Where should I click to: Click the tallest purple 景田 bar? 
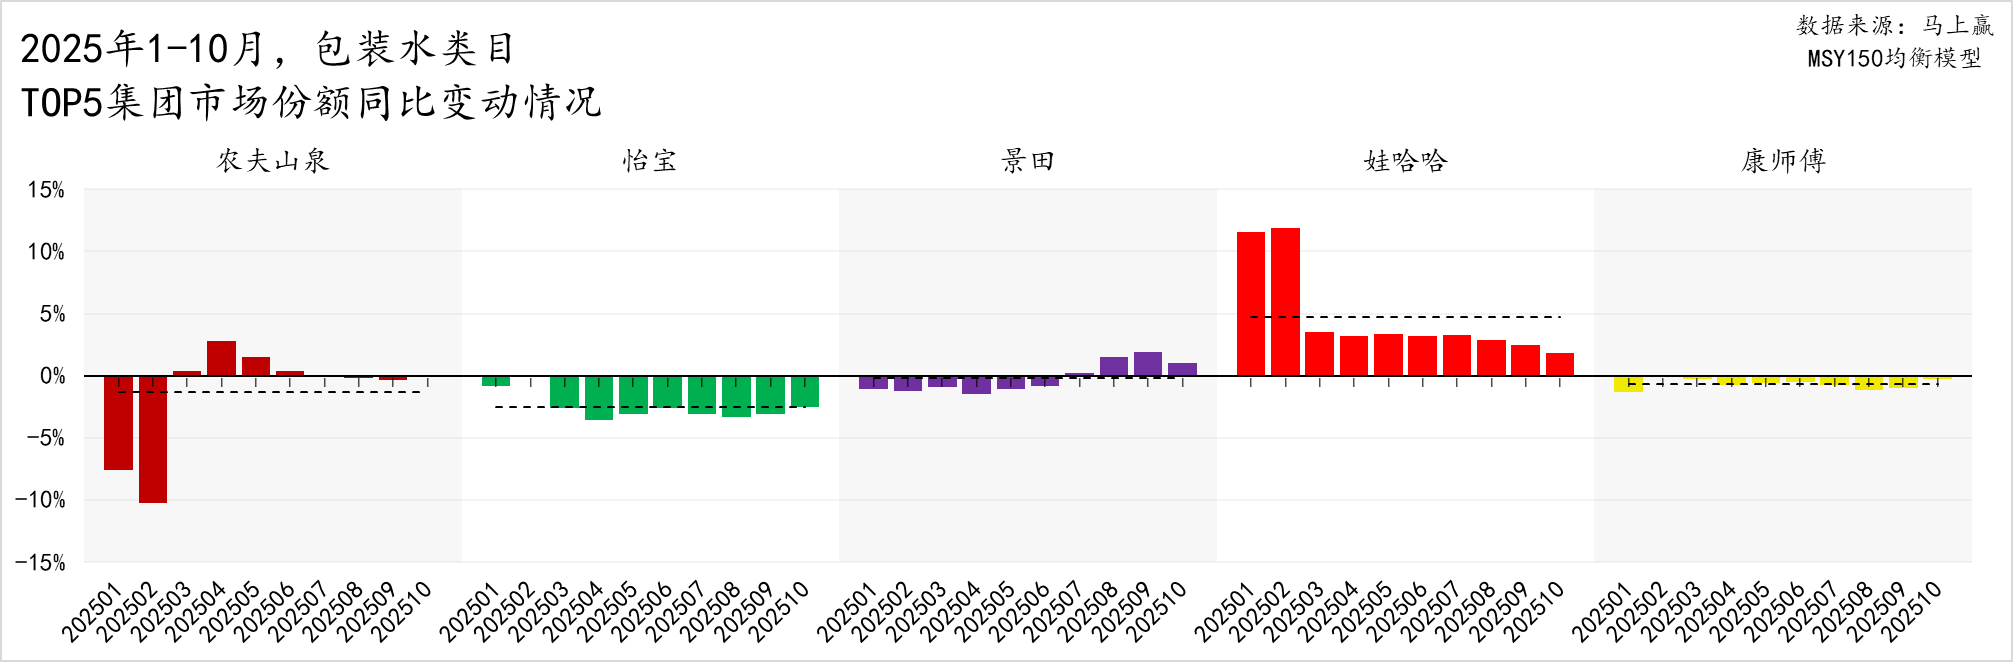pos(1148,364)
